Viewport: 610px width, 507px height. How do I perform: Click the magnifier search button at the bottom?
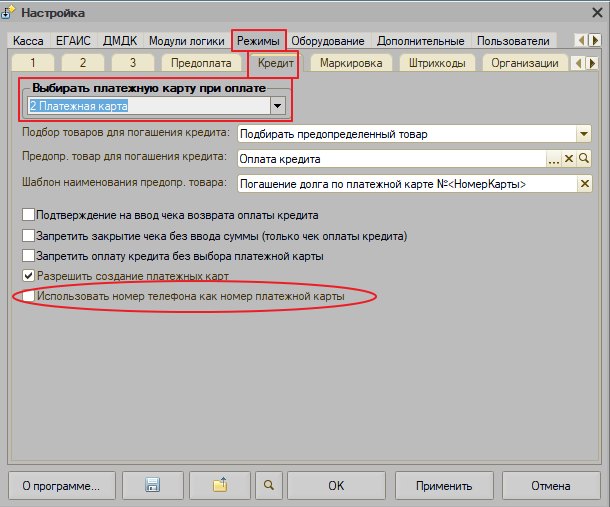[x=269, y=485]
